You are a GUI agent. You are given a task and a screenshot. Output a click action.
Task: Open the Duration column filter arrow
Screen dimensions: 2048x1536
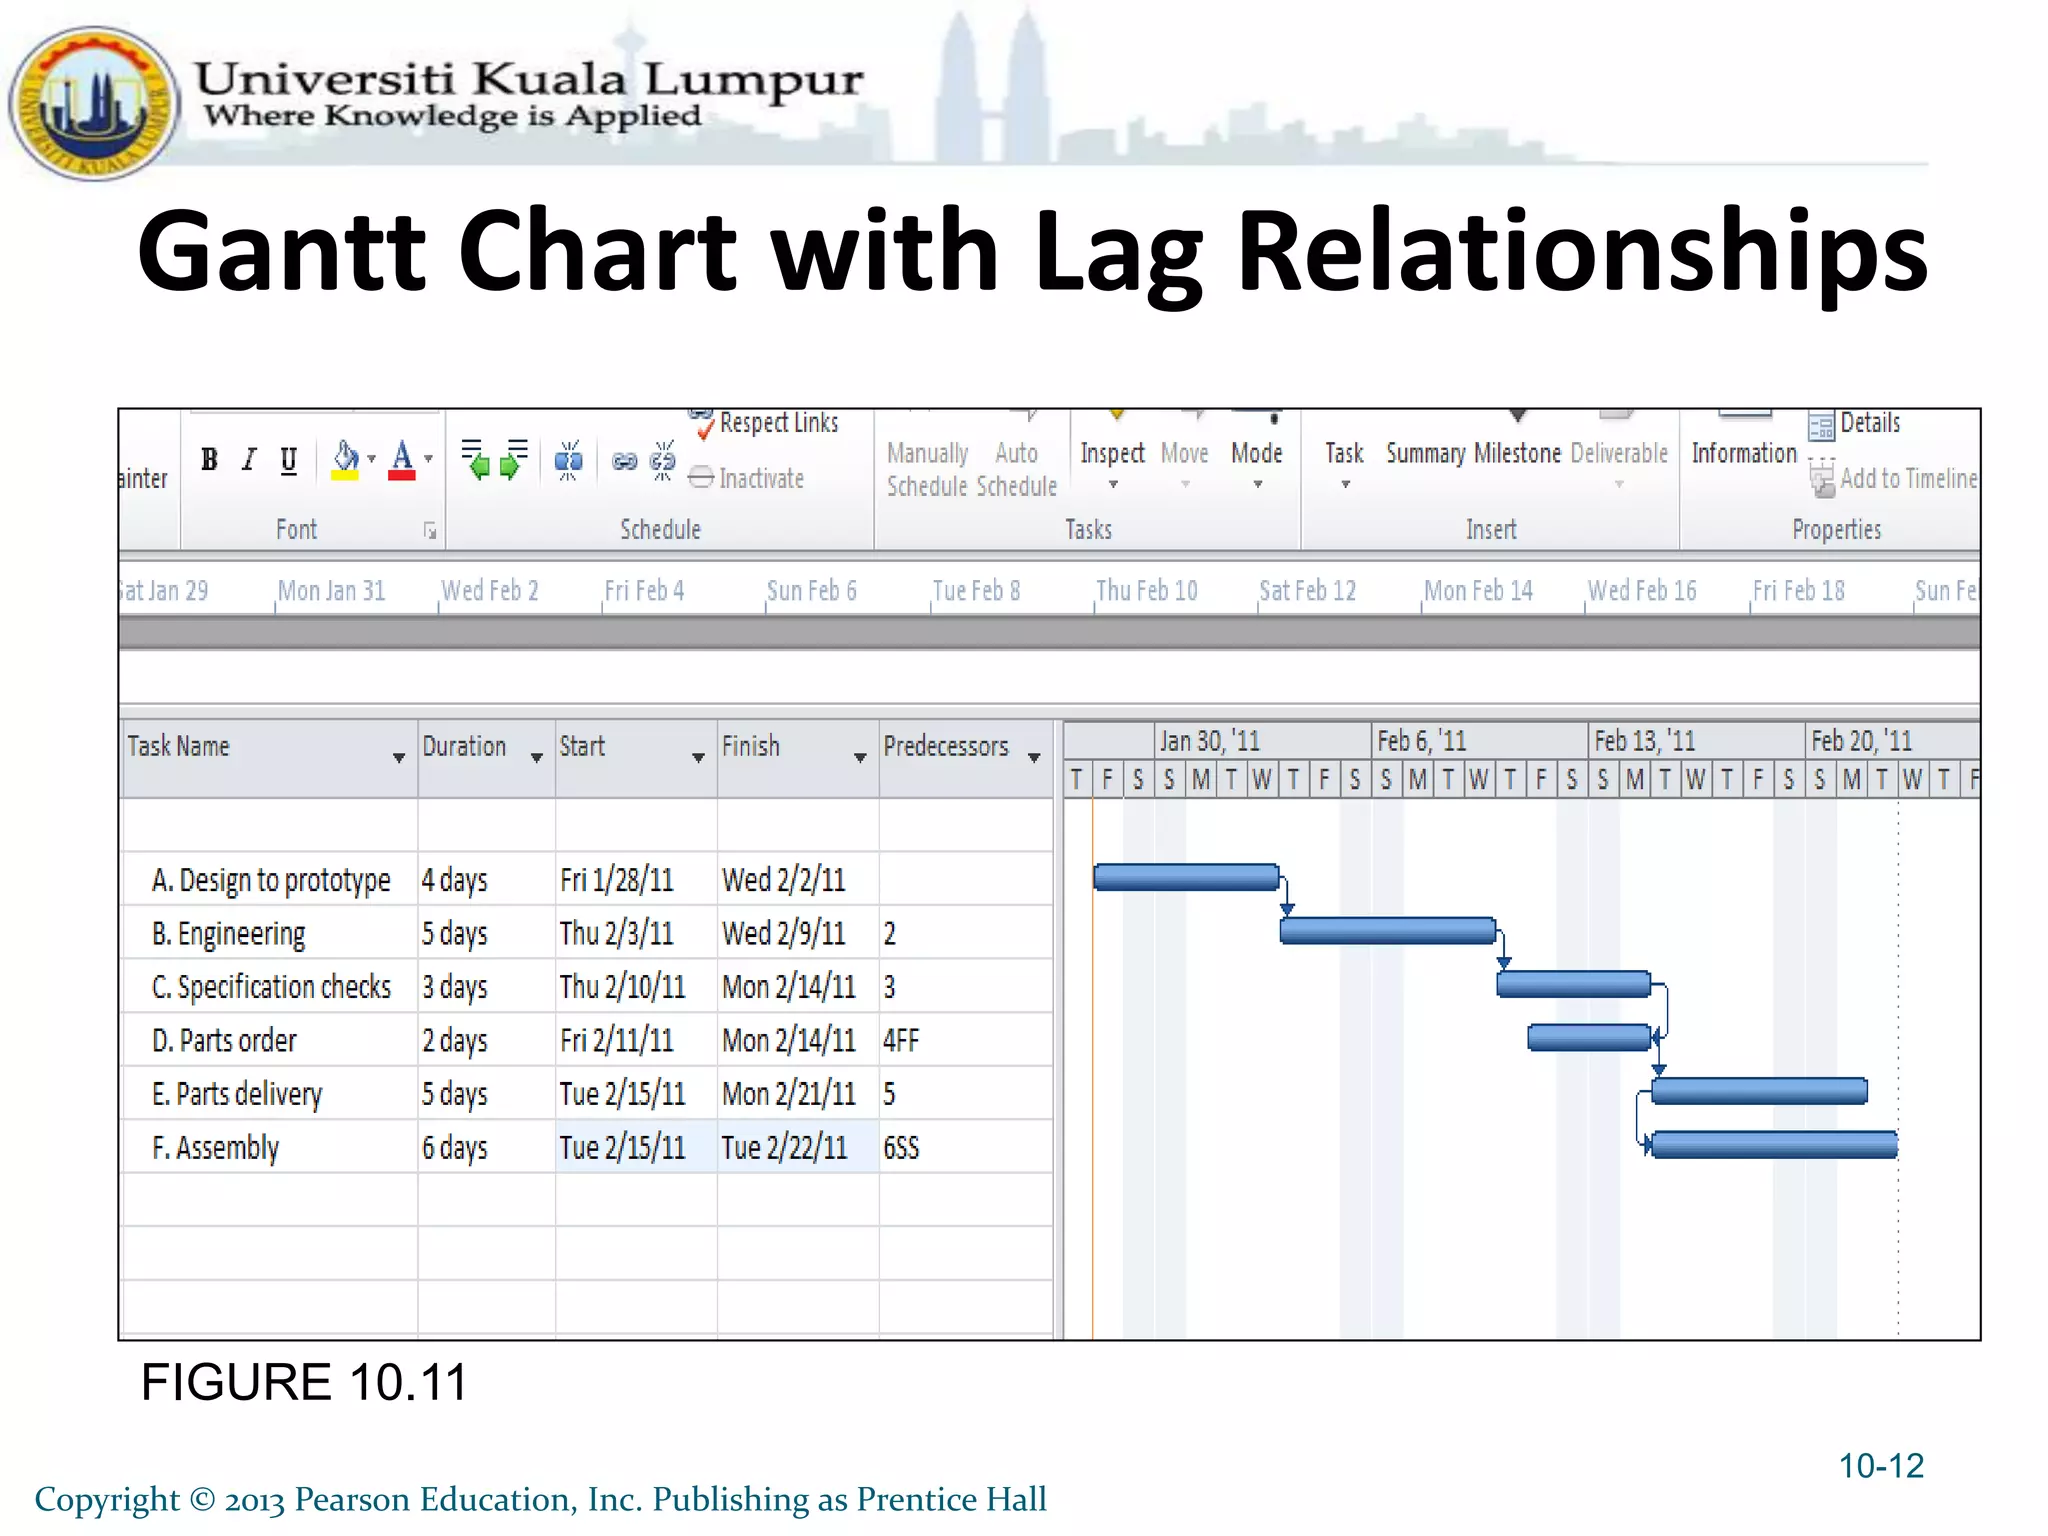537,758
